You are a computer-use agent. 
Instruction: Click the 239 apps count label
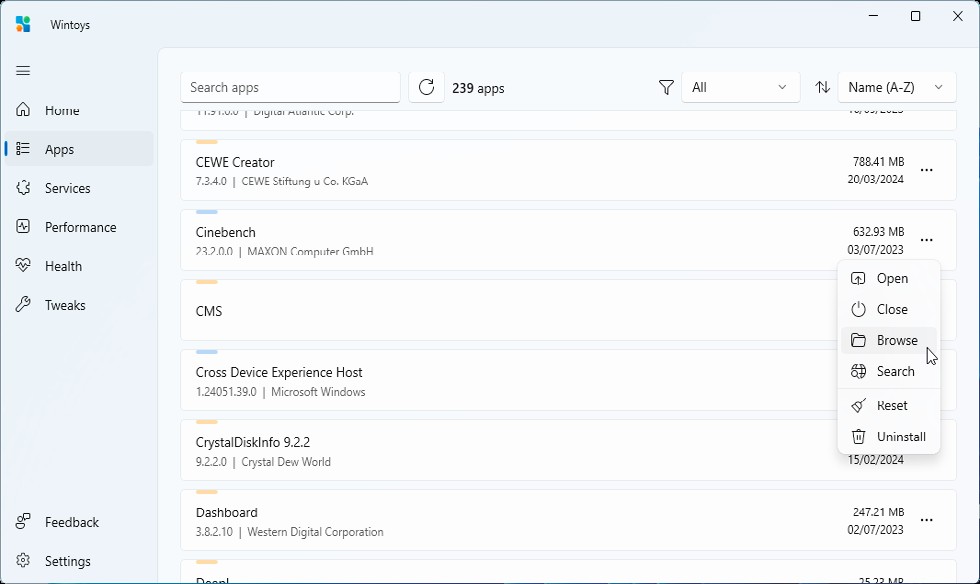[x=478, y=88]
